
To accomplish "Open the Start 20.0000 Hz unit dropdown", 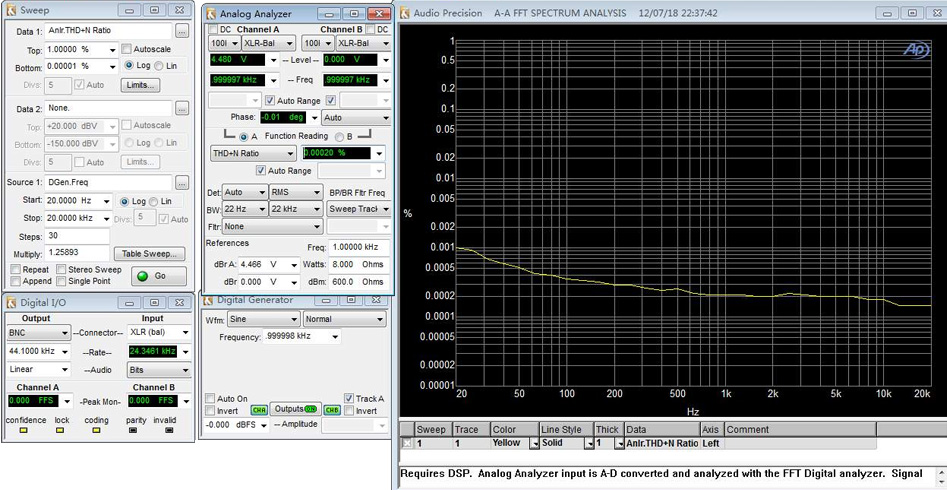I will tap(106, 201).
